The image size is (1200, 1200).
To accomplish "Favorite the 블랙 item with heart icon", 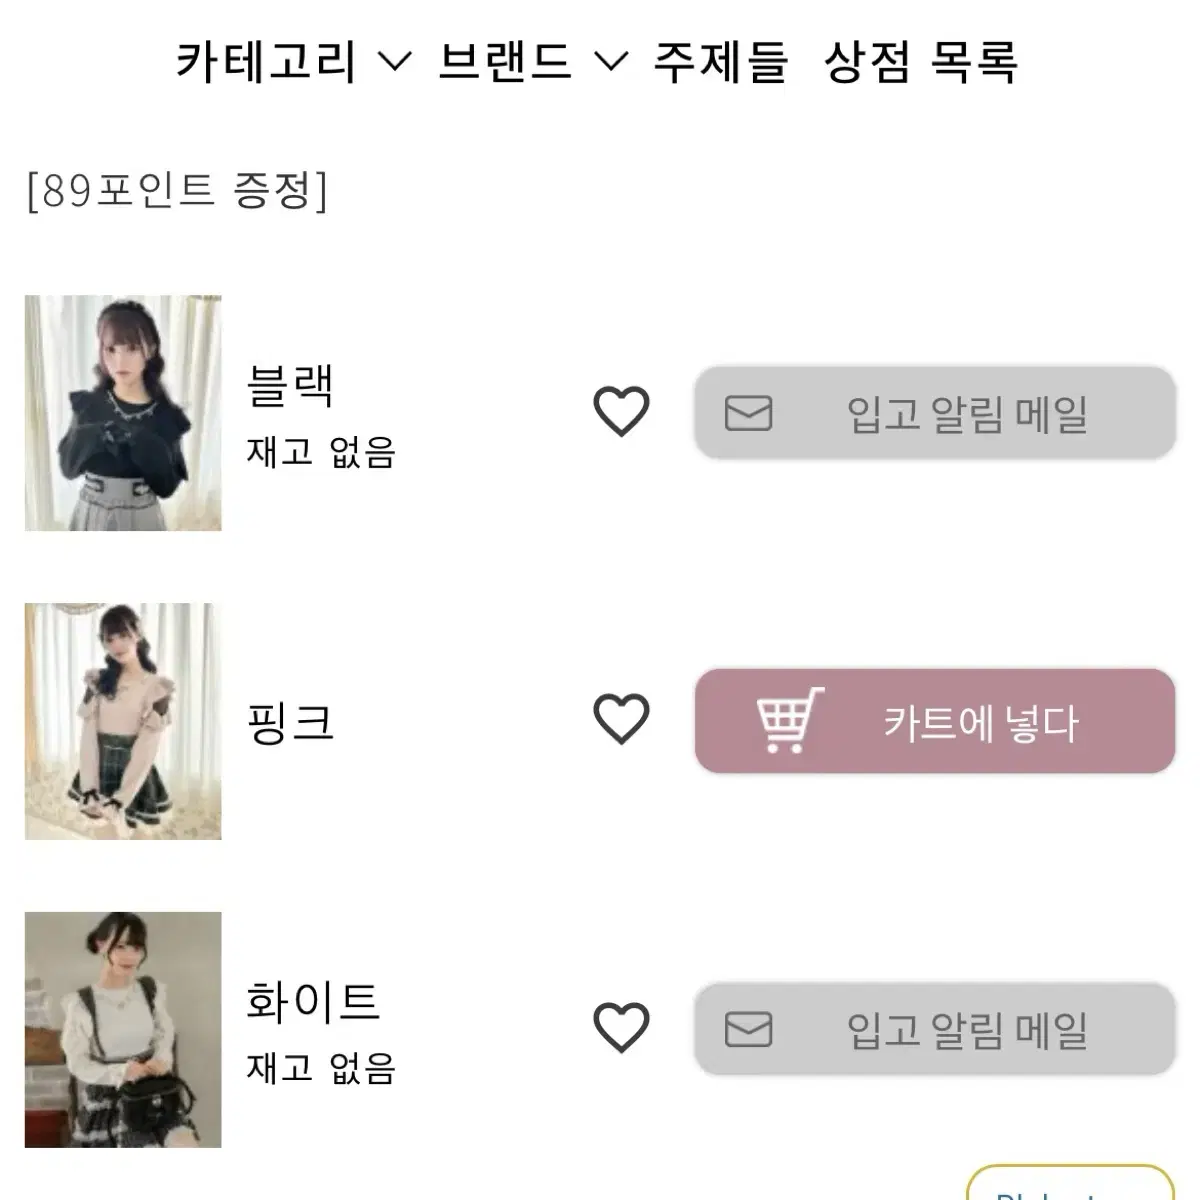I will [621, 412].
